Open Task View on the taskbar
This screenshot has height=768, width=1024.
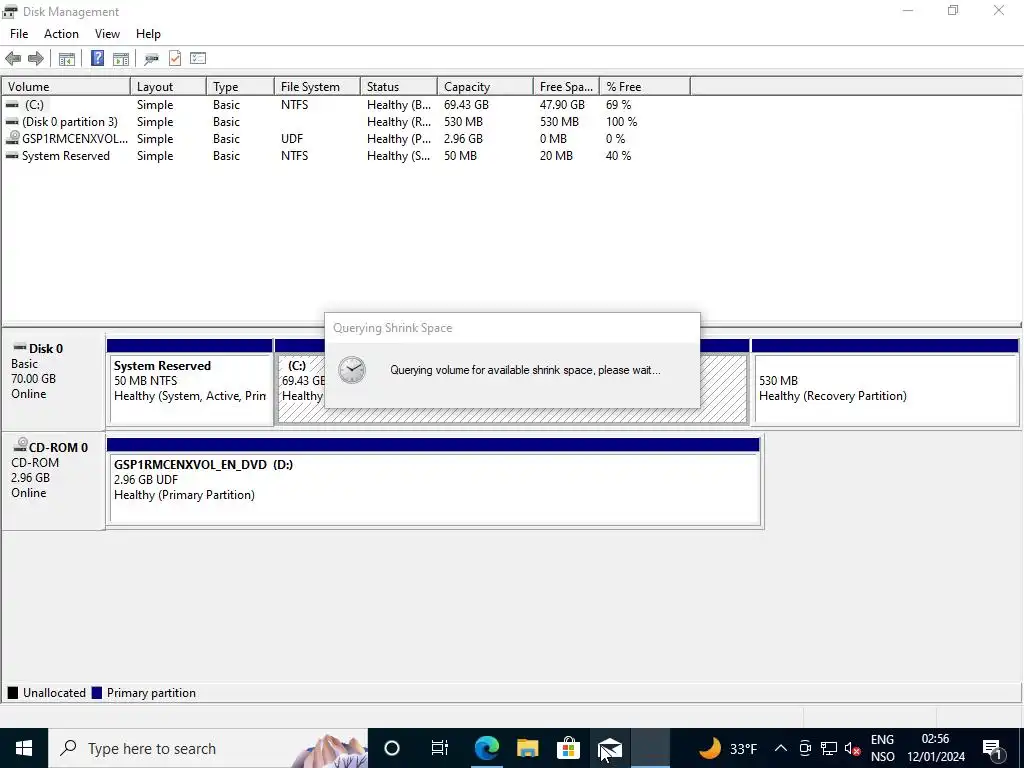point(440,748)
